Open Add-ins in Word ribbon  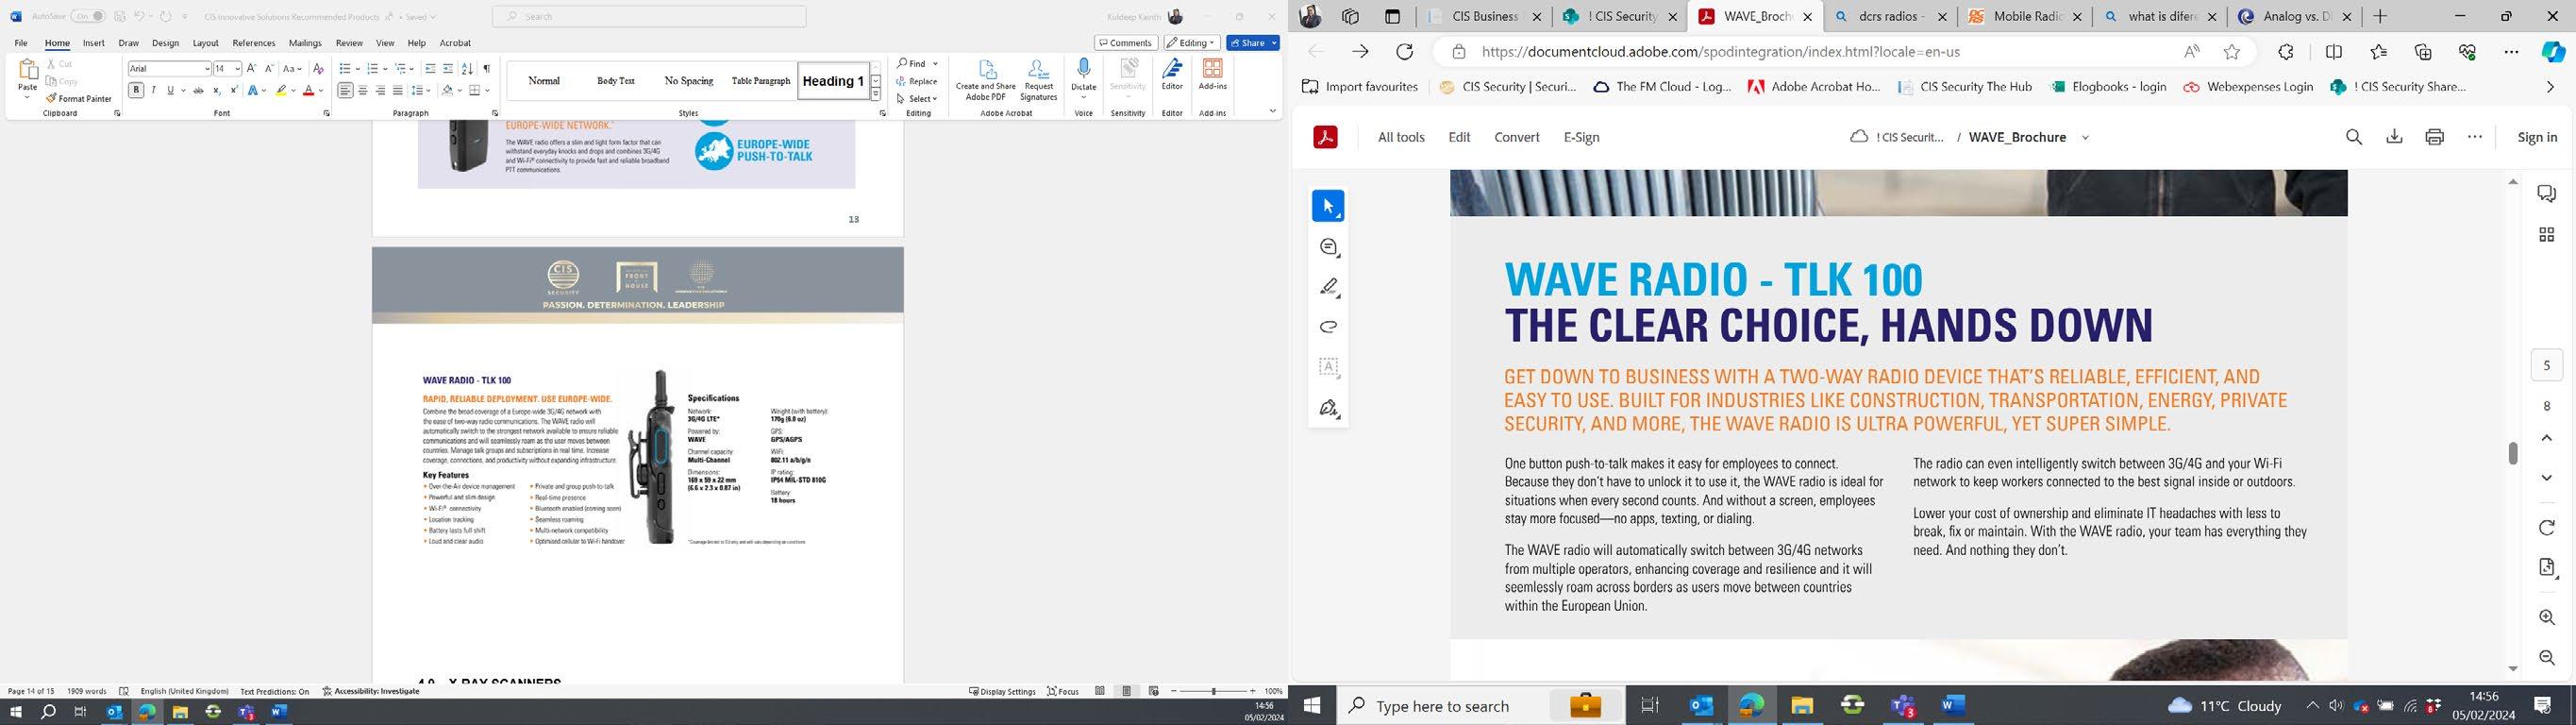1212,75
